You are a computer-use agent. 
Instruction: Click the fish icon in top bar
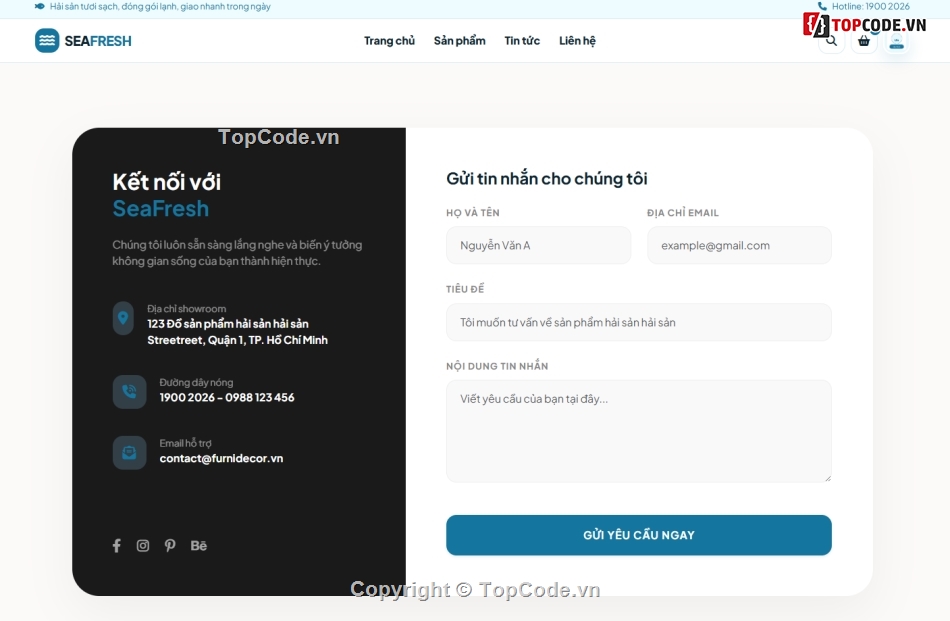tap(40, 7)
